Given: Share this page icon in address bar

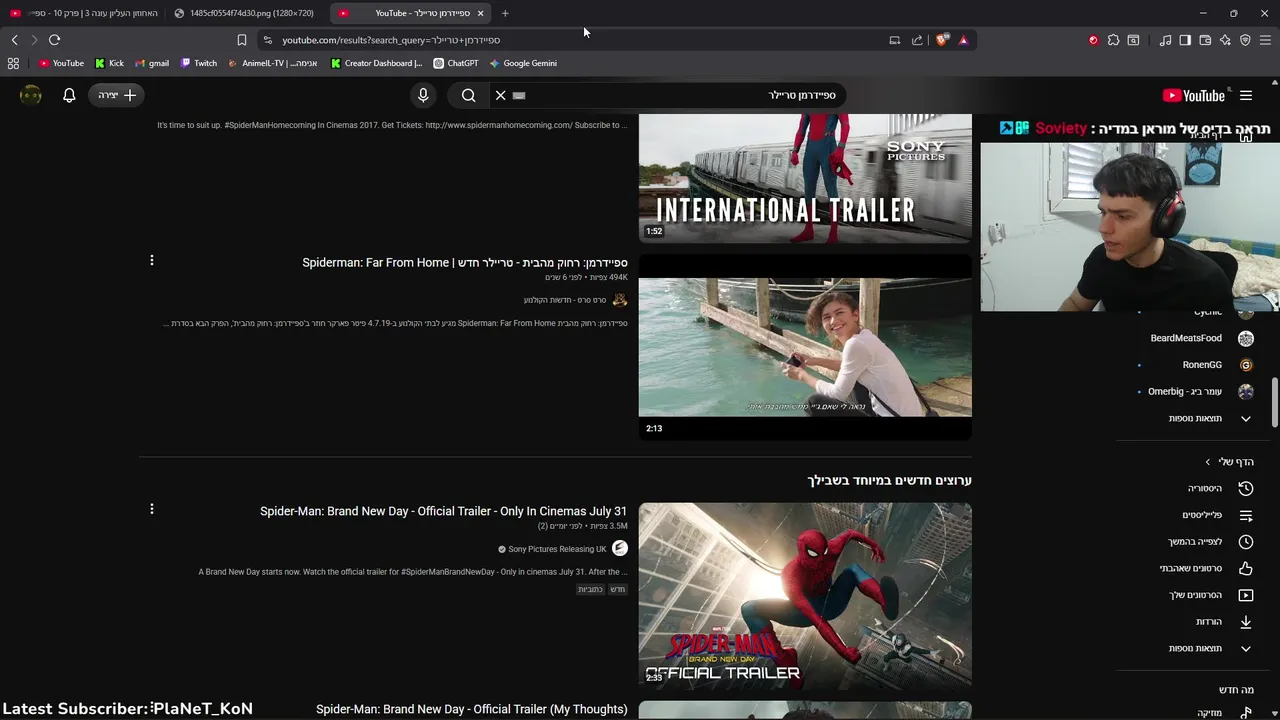Looking at the screenshot, I should pyautogui.click(x=917, y=40).
